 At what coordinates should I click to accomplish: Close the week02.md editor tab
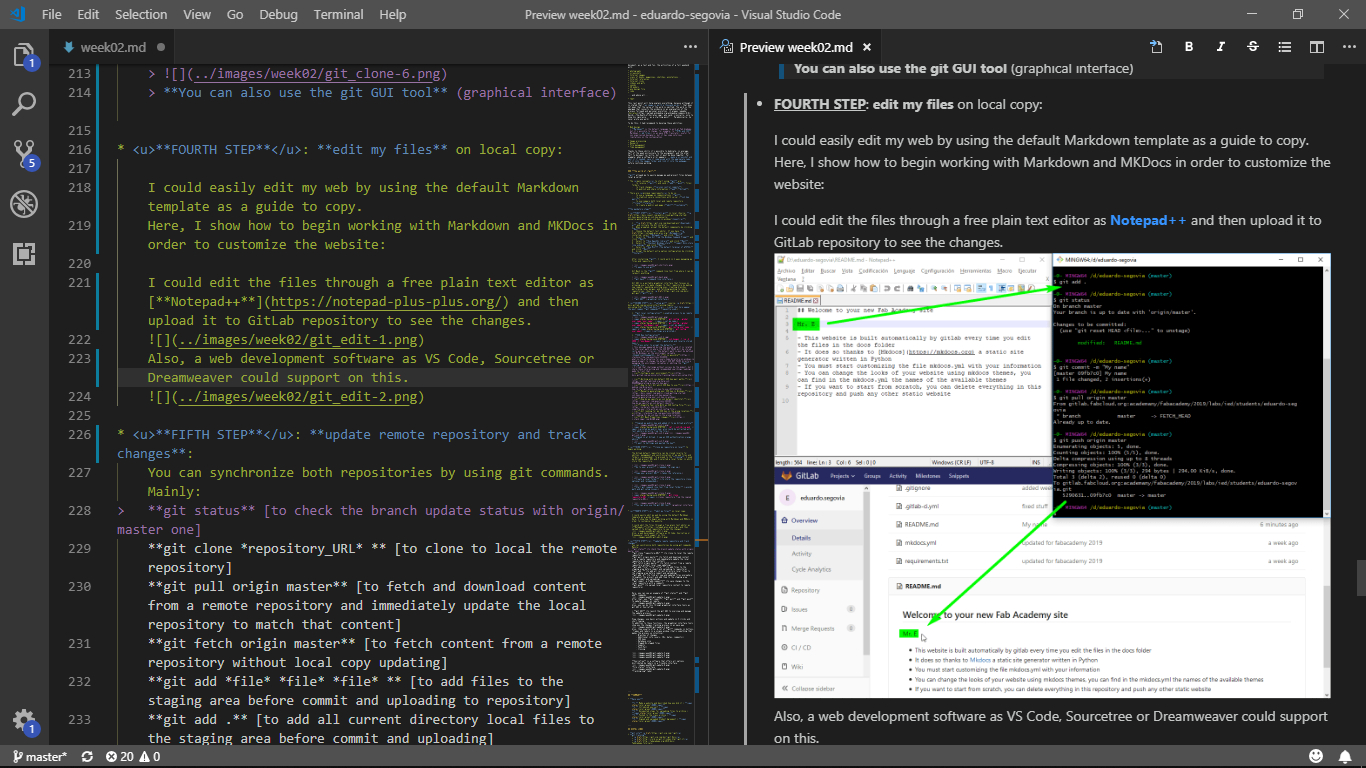(x=163, y=47)
